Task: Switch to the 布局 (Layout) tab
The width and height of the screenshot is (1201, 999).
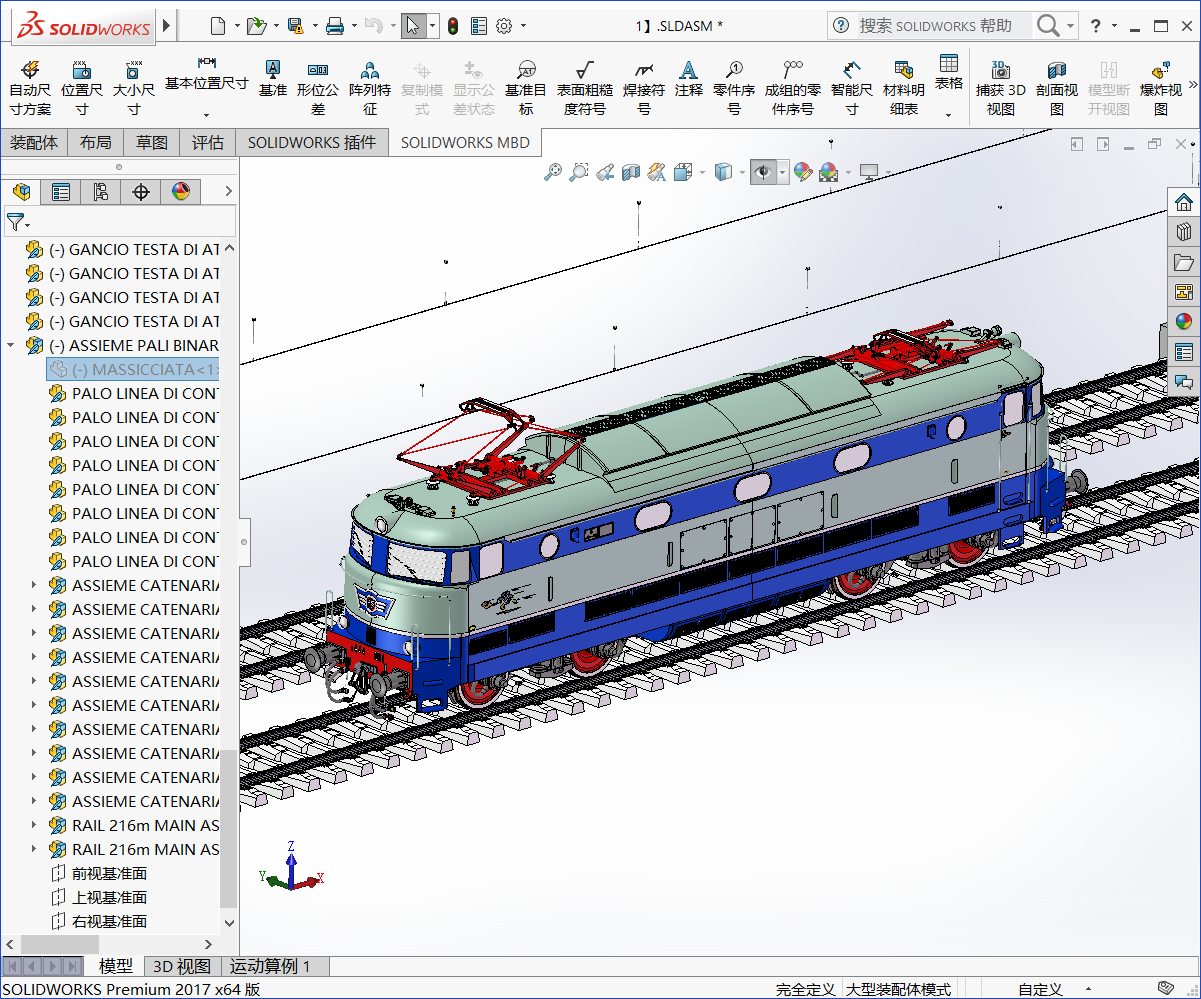Action: 96,142
